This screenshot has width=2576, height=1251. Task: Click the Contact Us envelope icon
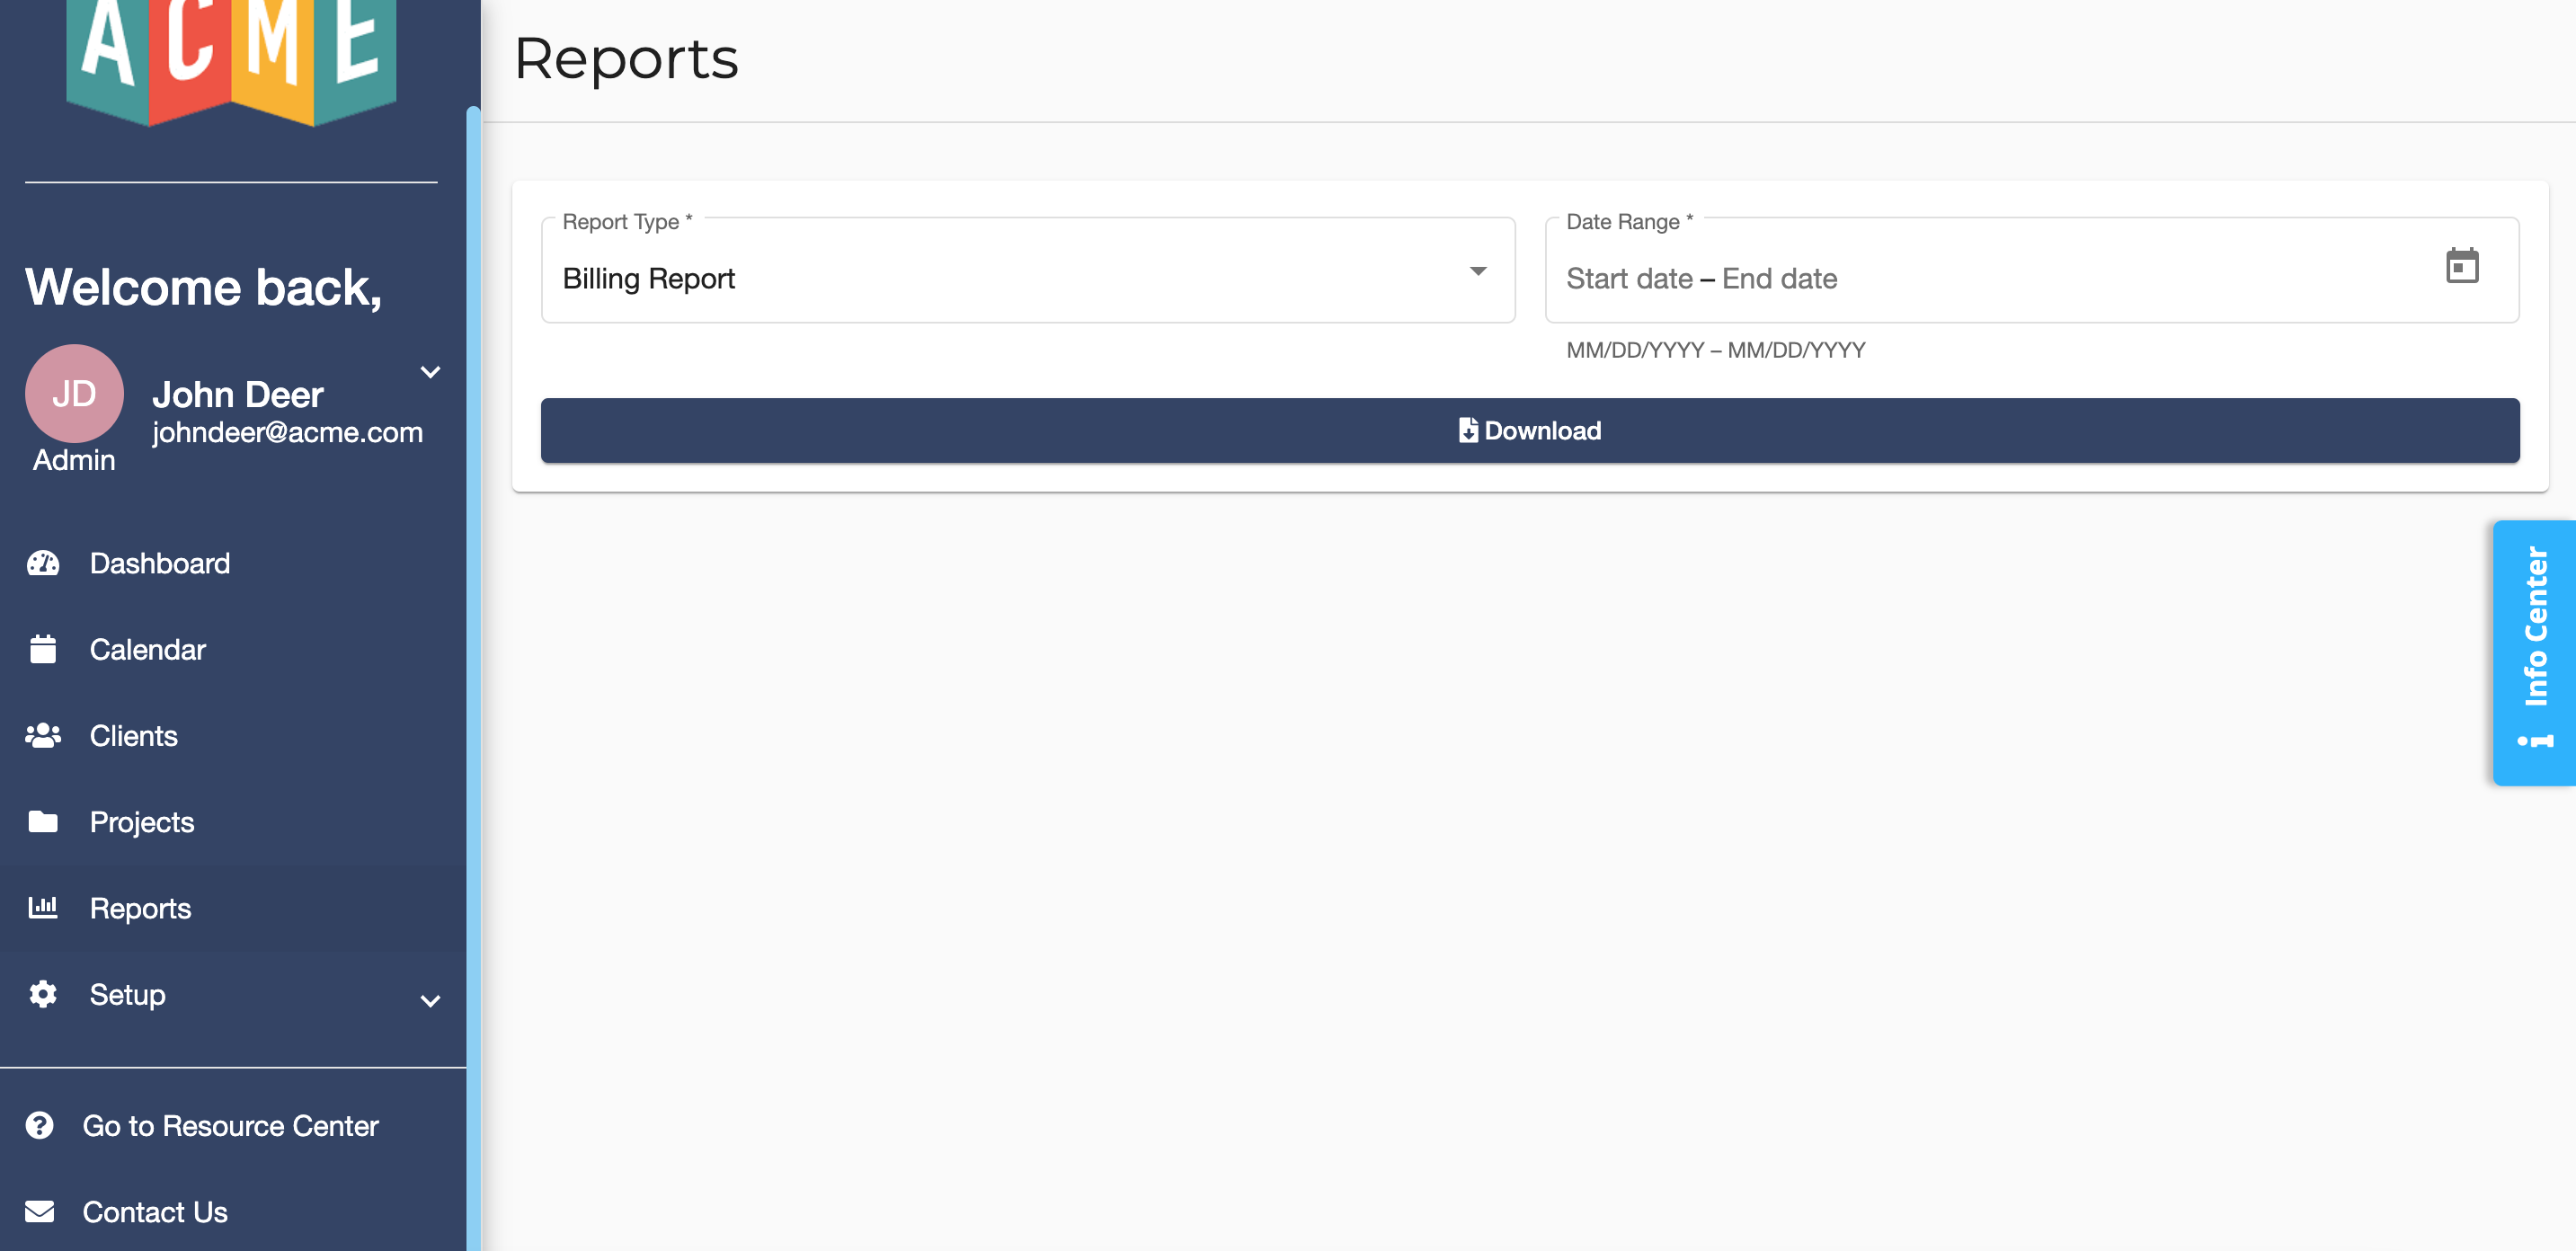pyautogui.click(x=40, y=1211)
